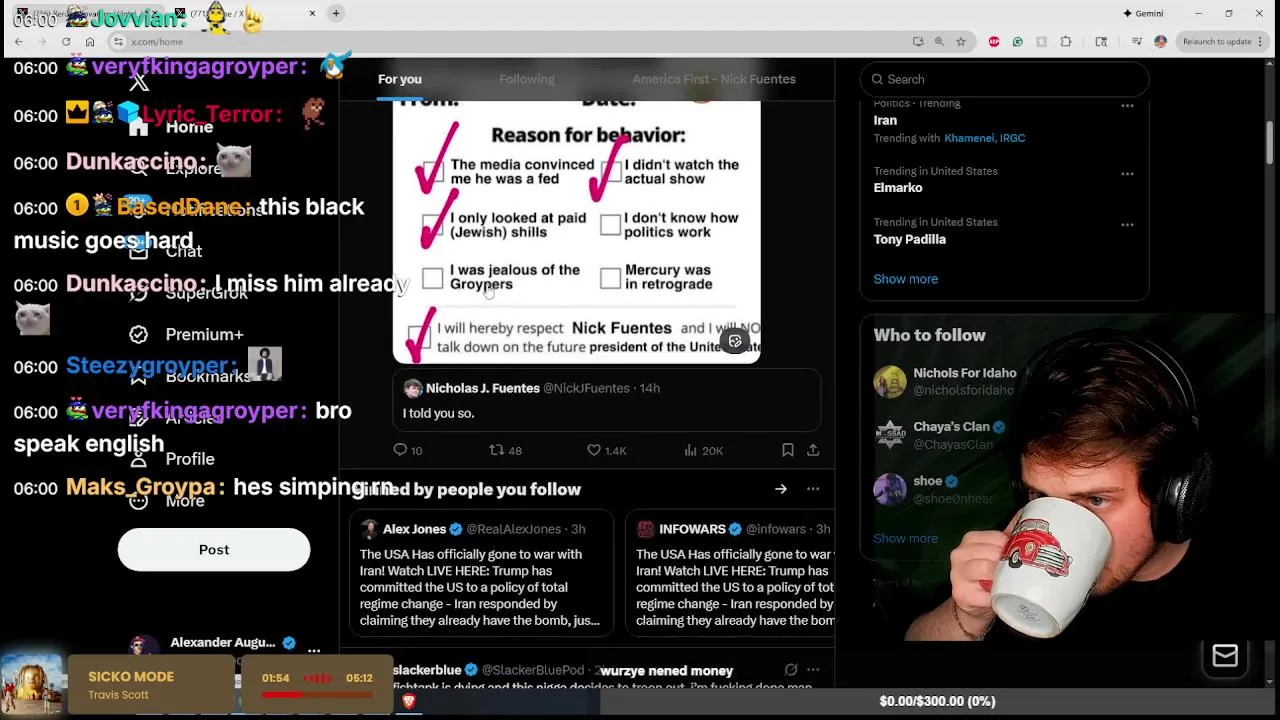
Task: Open more options for people you follow section
Action: coord(813,489)
